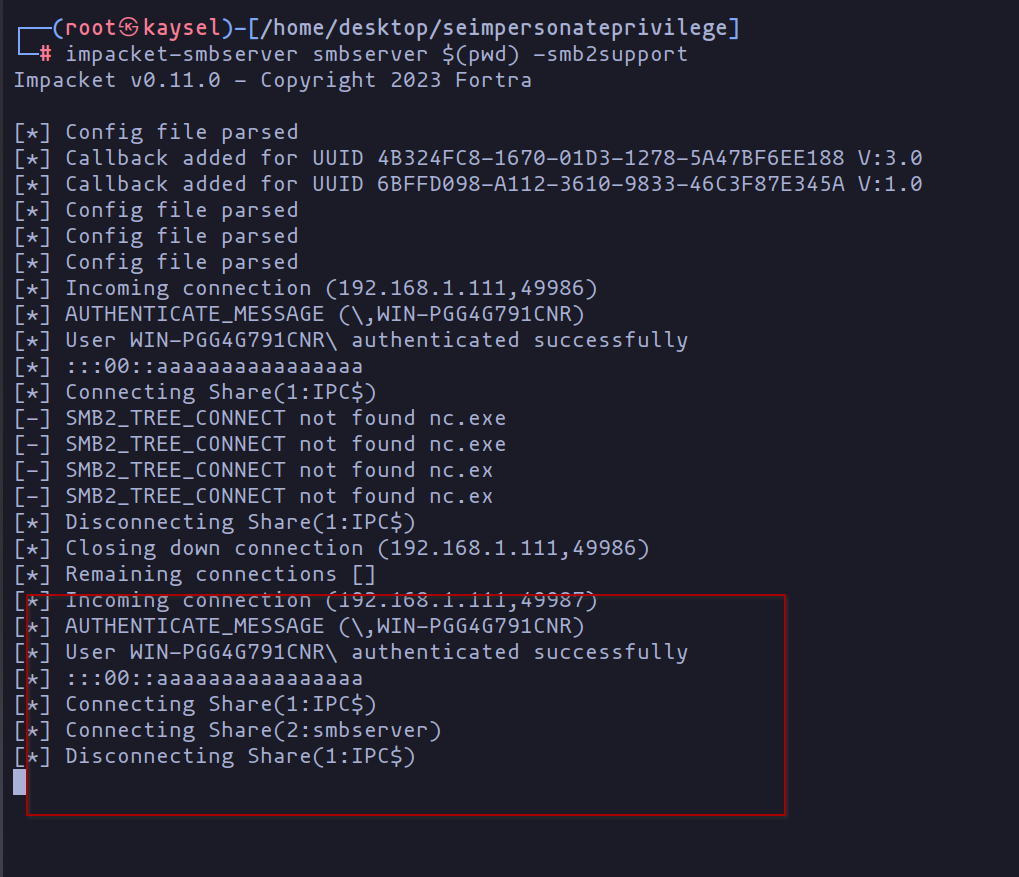Screen dimensions: 1019x877
Task: Click the Connecting Share(2:smbserver) line
Action: pyautogui.click(x=253, y=730)
